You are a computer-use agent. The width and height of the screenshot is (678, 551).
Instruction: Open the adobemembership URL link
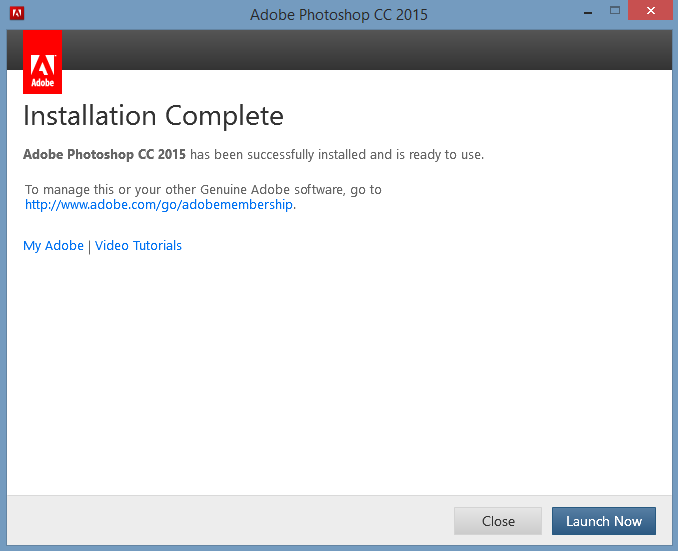(159, 204)
